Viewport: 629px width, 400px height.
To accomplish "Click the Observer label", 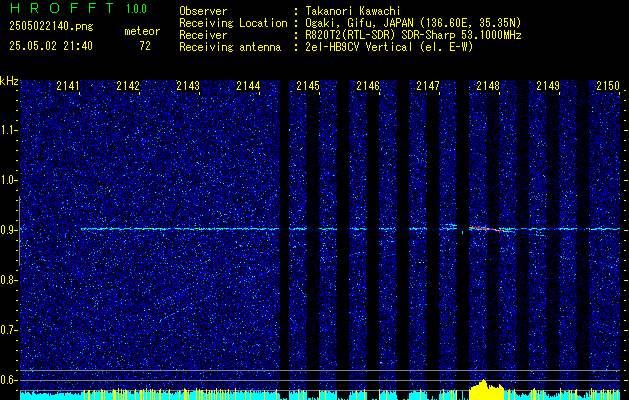I will (203, 11).
